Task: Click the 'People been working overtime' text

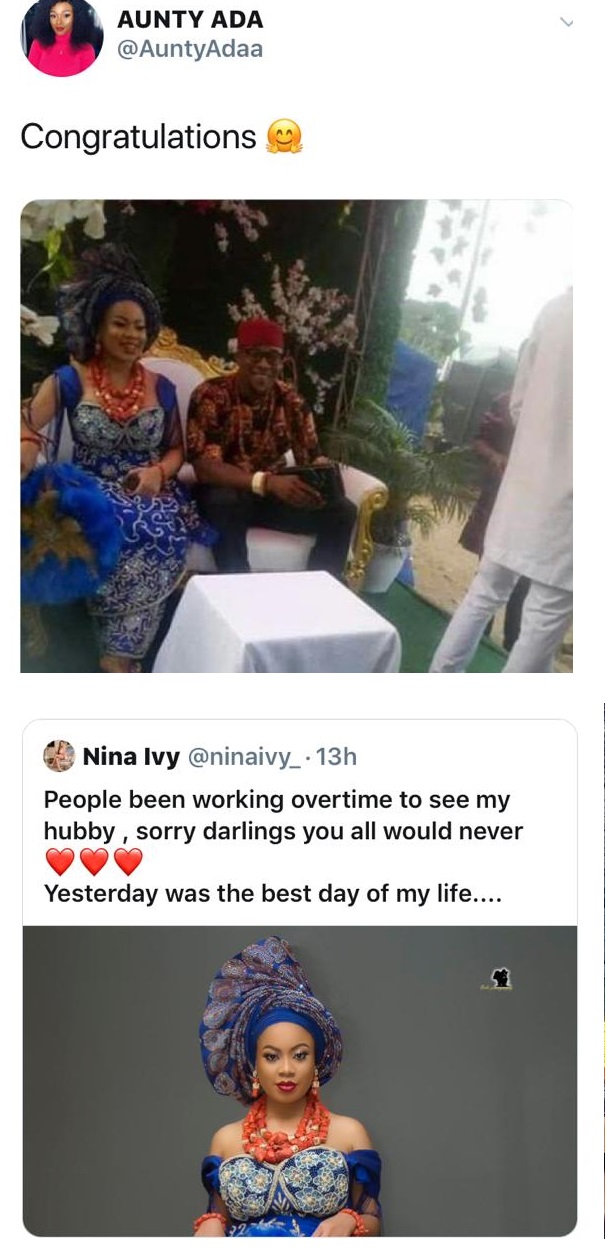Action: coord(277,801)
